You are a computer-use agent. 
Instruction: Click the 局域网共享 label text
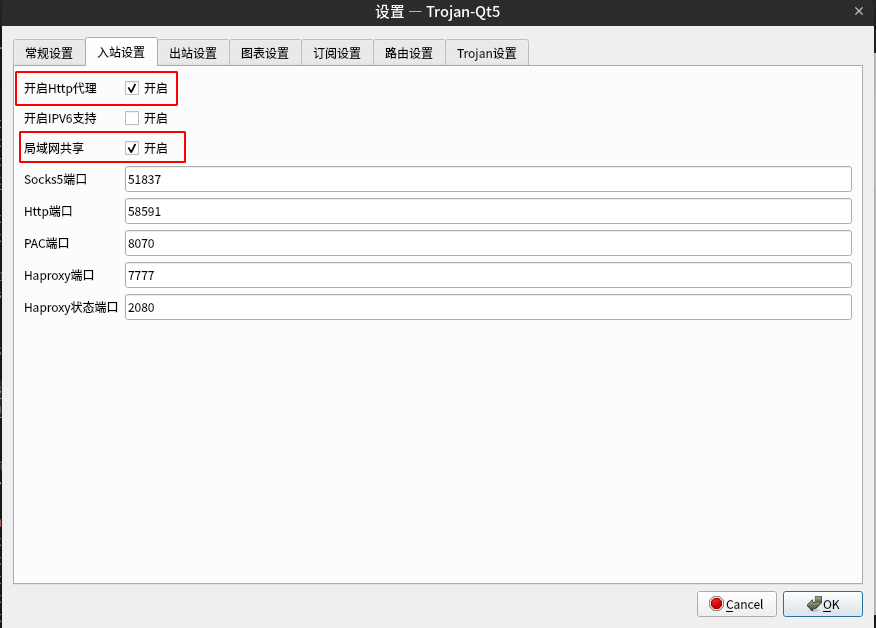(x=54, y=148)
